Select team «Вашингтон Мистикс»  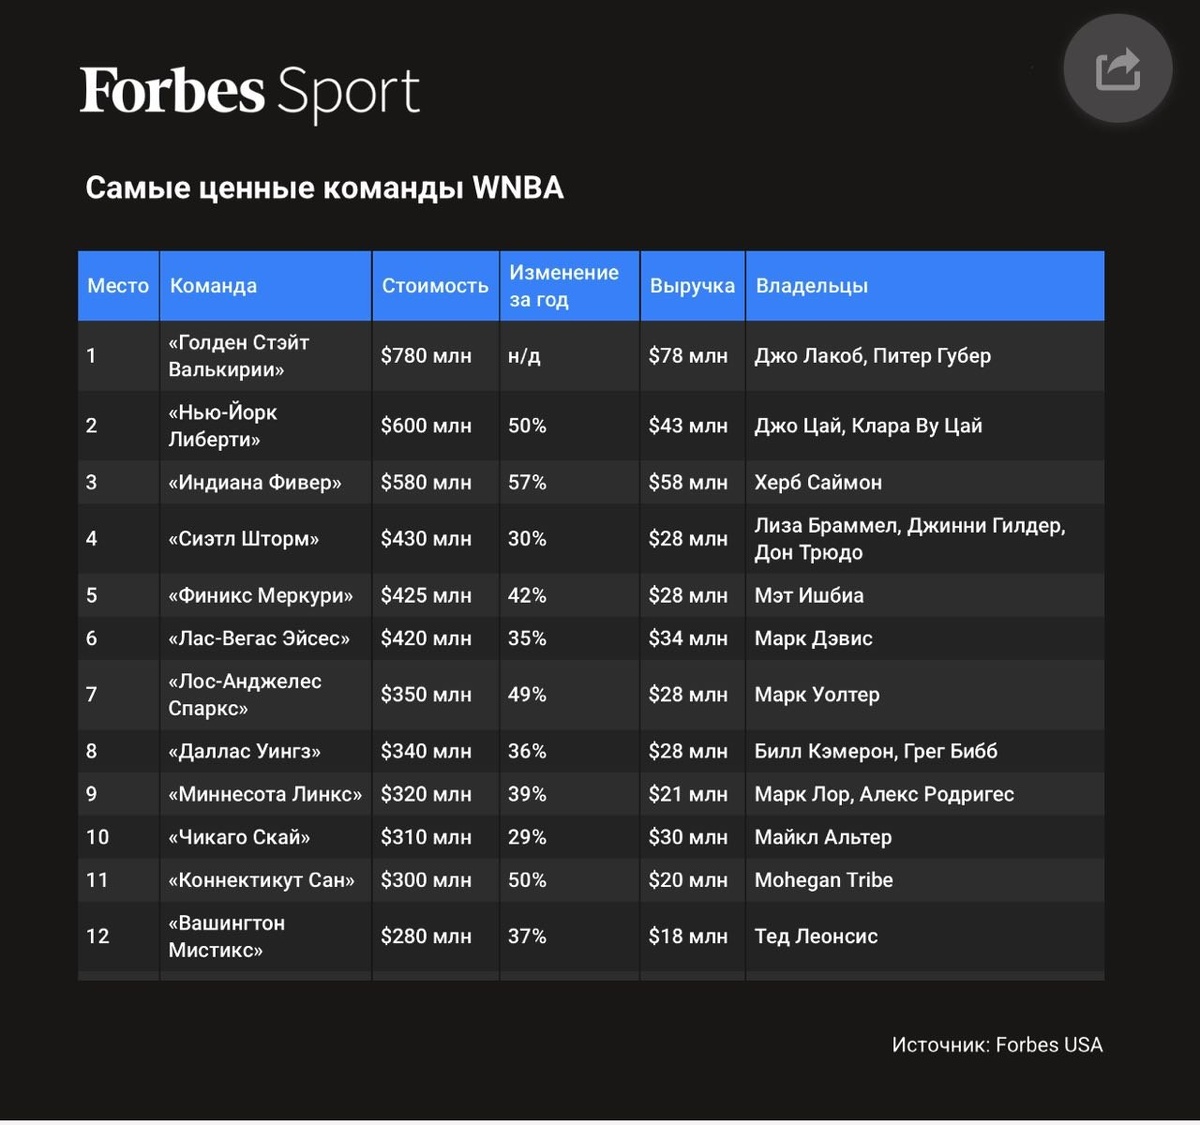coord(226,937)
